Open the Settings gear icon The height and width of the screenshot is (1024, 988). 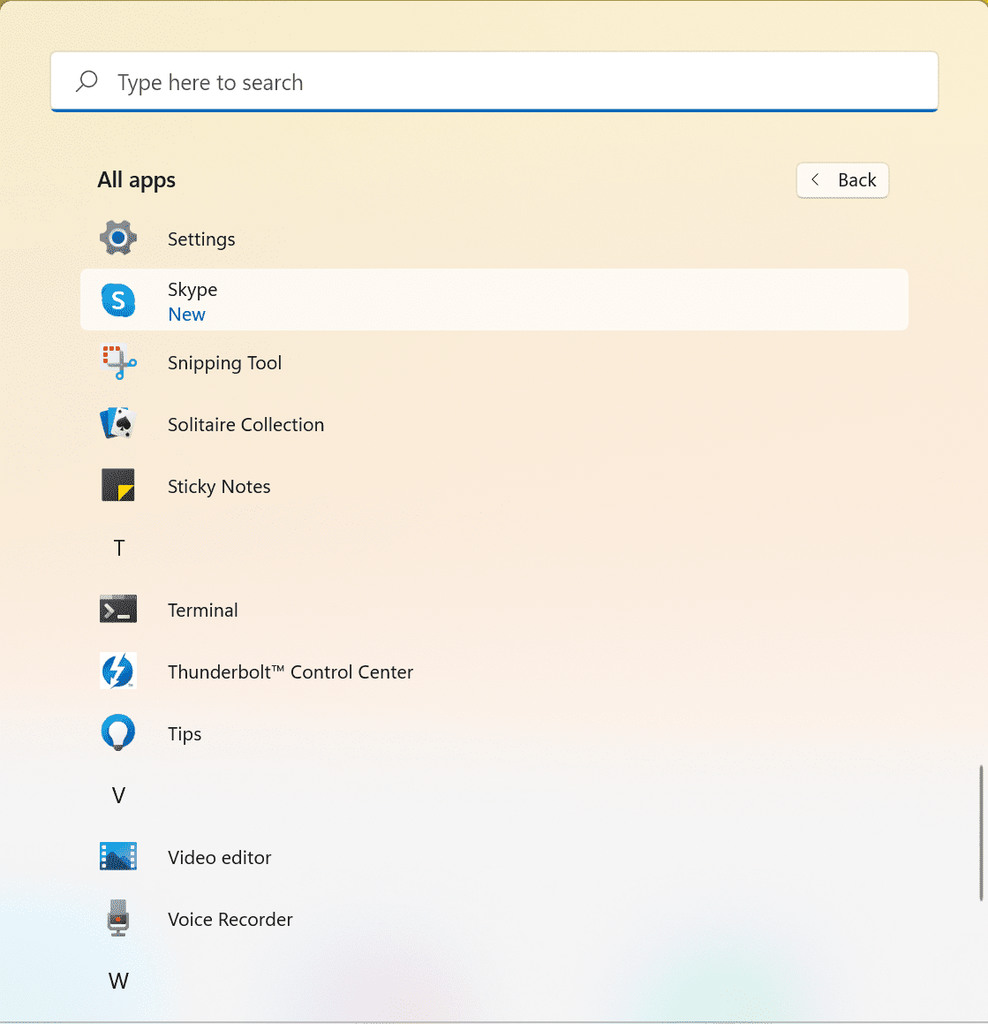pyautogui.click(x=118, y=238)
